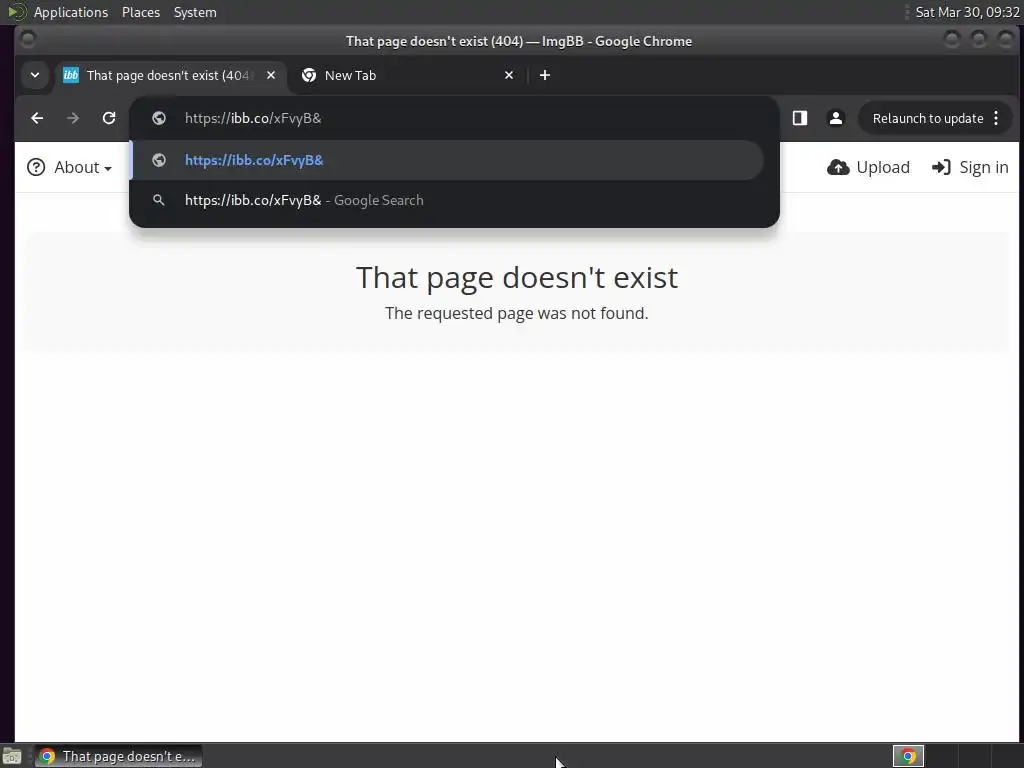Open the Places menu

[141, 12]
